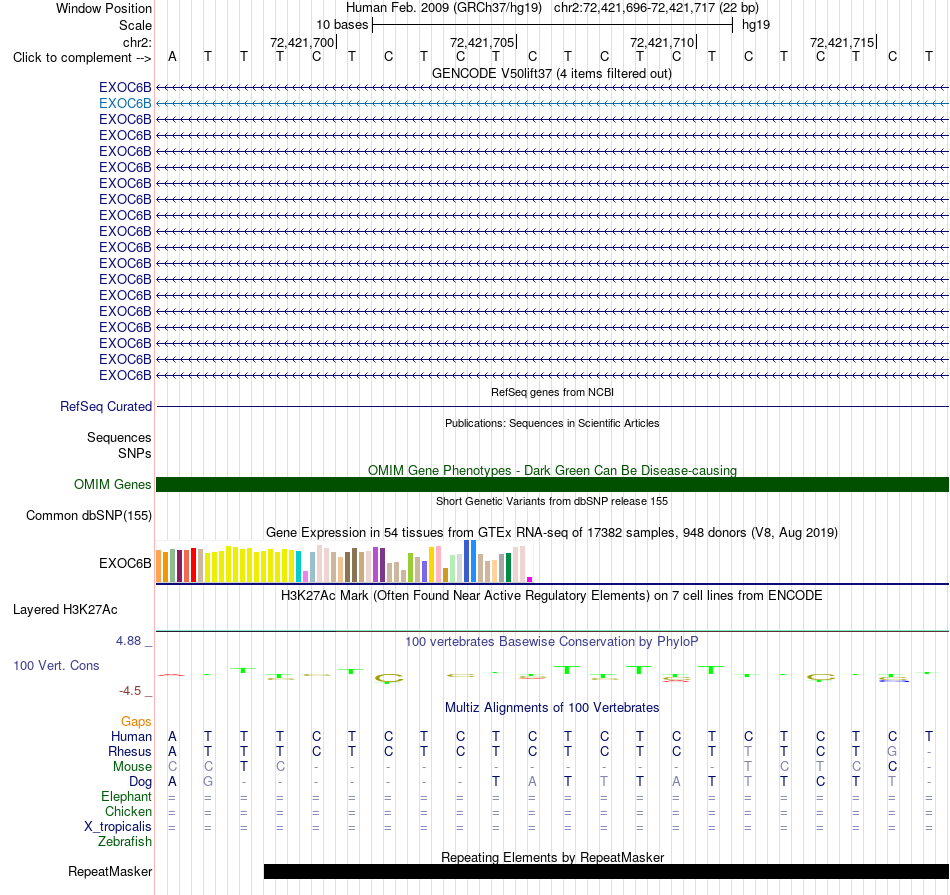Click the '10 bases' scale bar label
Screen dimensions: 950x895
[x=342, y=25]
